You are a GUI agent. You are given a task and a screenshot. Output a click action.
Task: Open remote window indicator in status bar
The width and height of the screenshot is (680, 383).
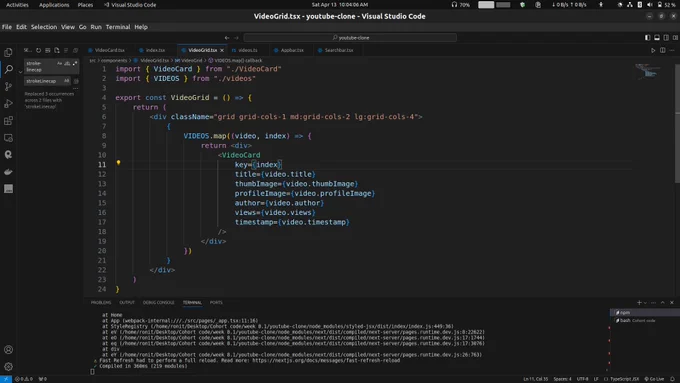[x=6, y=379]
